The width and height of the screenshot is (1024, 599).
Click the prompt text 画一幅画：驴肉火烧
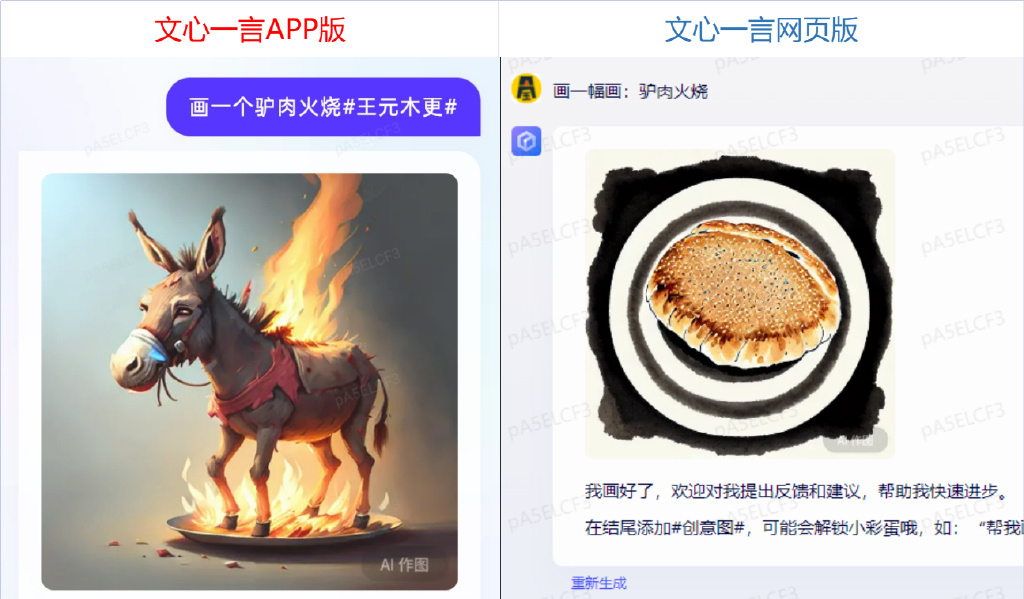(630, 91)
